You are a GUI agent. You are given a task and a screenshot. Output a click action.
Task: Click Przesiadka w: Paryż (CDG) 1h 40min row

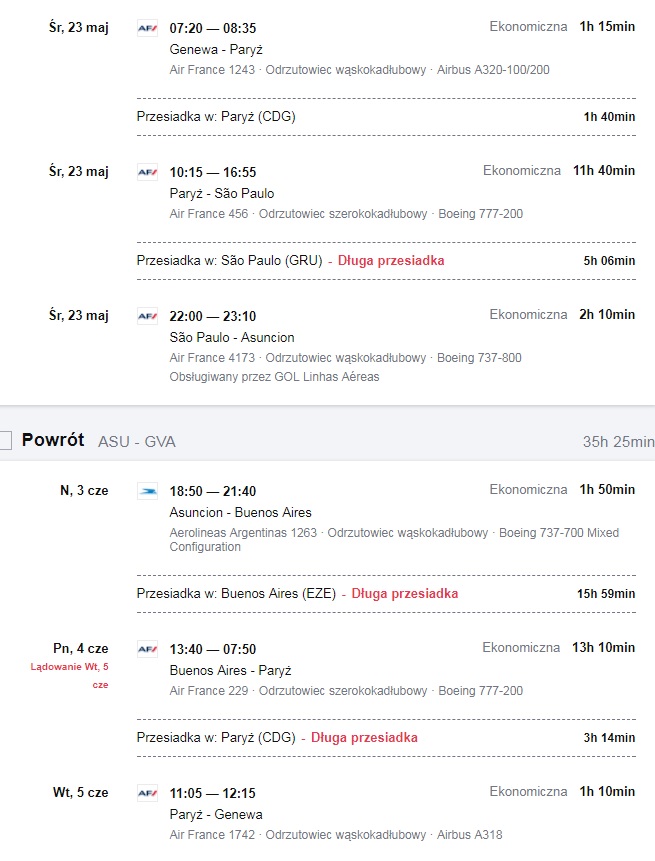(x=386, y=117)
